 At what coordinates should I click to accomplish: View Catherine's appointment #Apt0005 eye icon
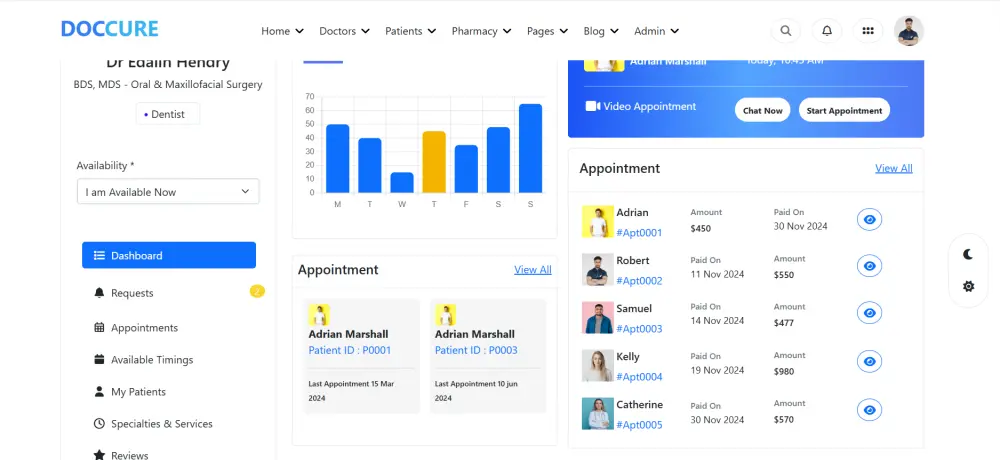[869, 410]
